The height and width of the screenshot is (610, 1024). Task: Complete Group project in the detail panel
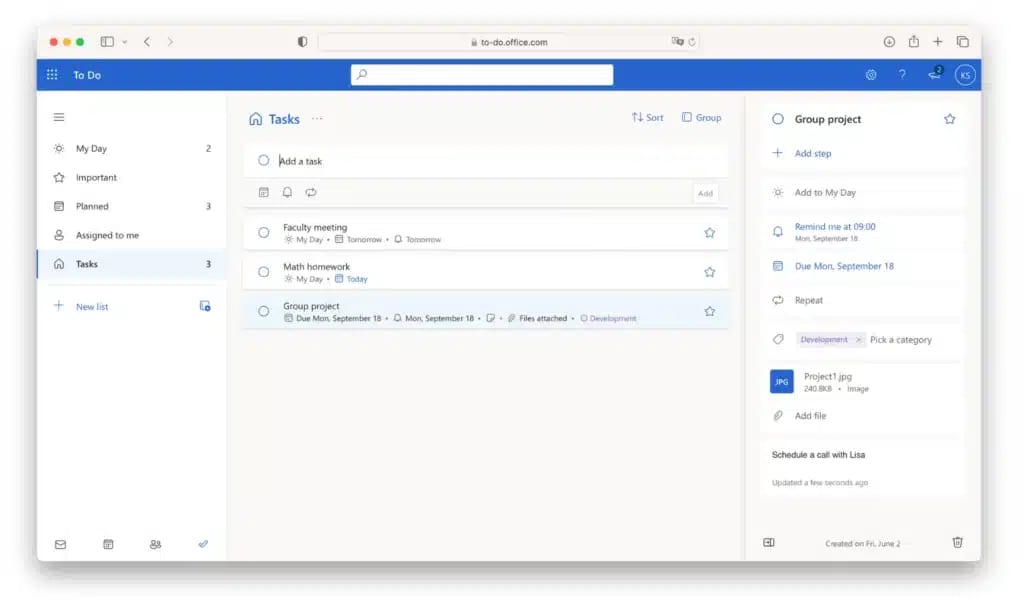pyautogui.click(x=777, y=119)
